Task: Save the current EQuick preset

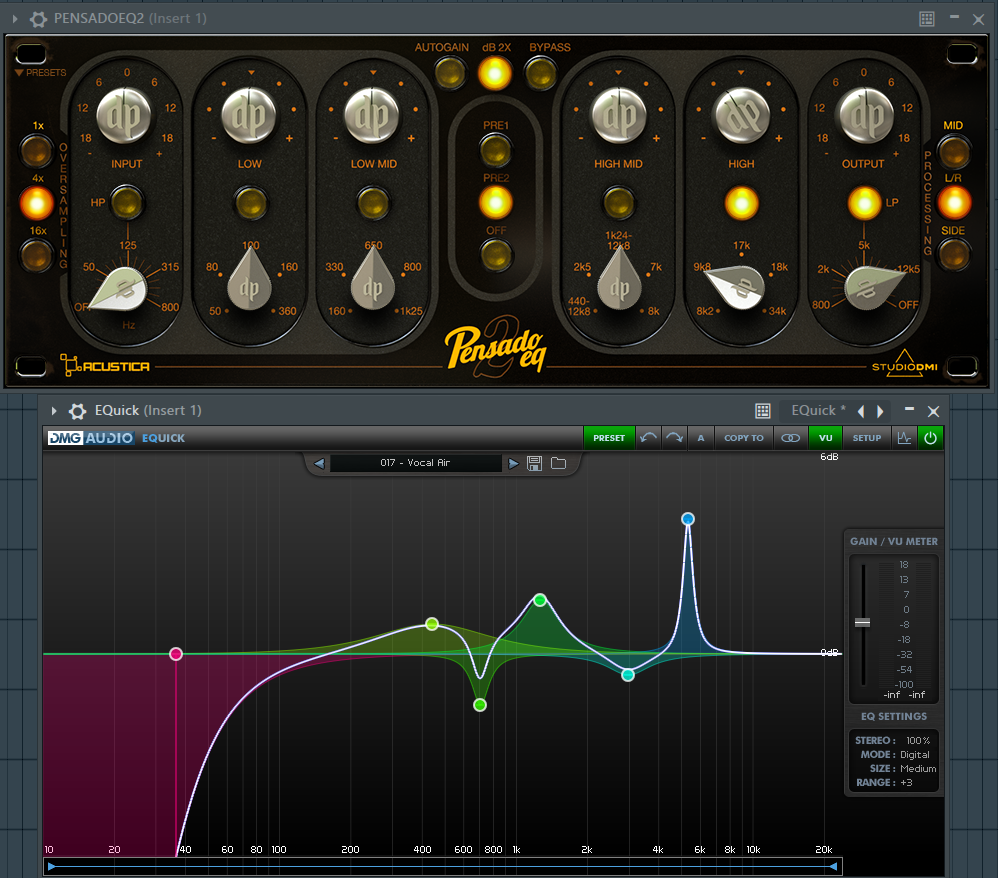Action: 535,464
